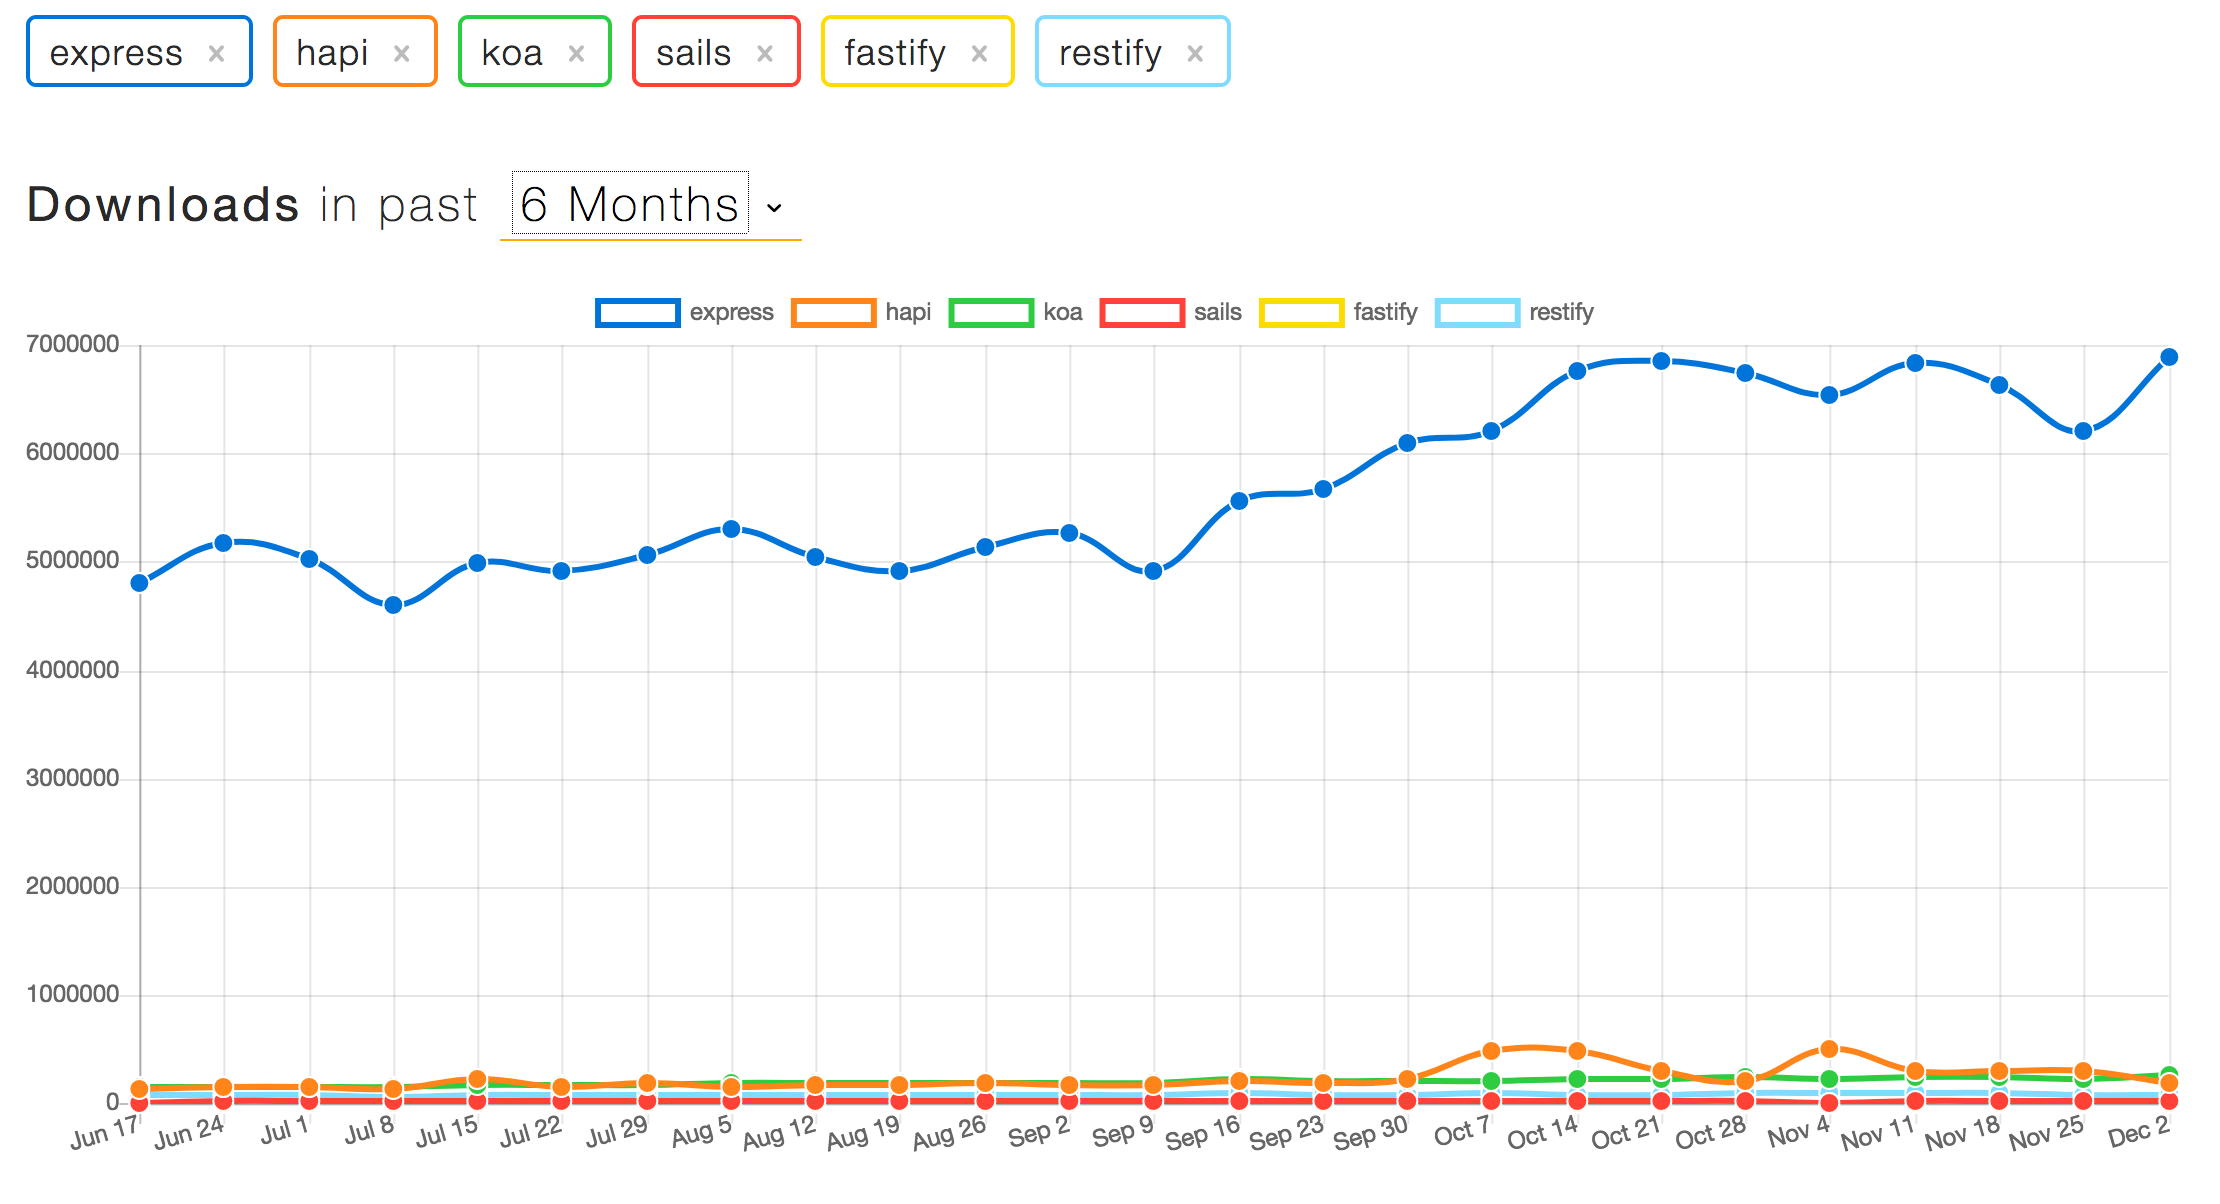Toggle express series in chart legend
The image size is (2220, 1204).
click(x=638, y=313)
